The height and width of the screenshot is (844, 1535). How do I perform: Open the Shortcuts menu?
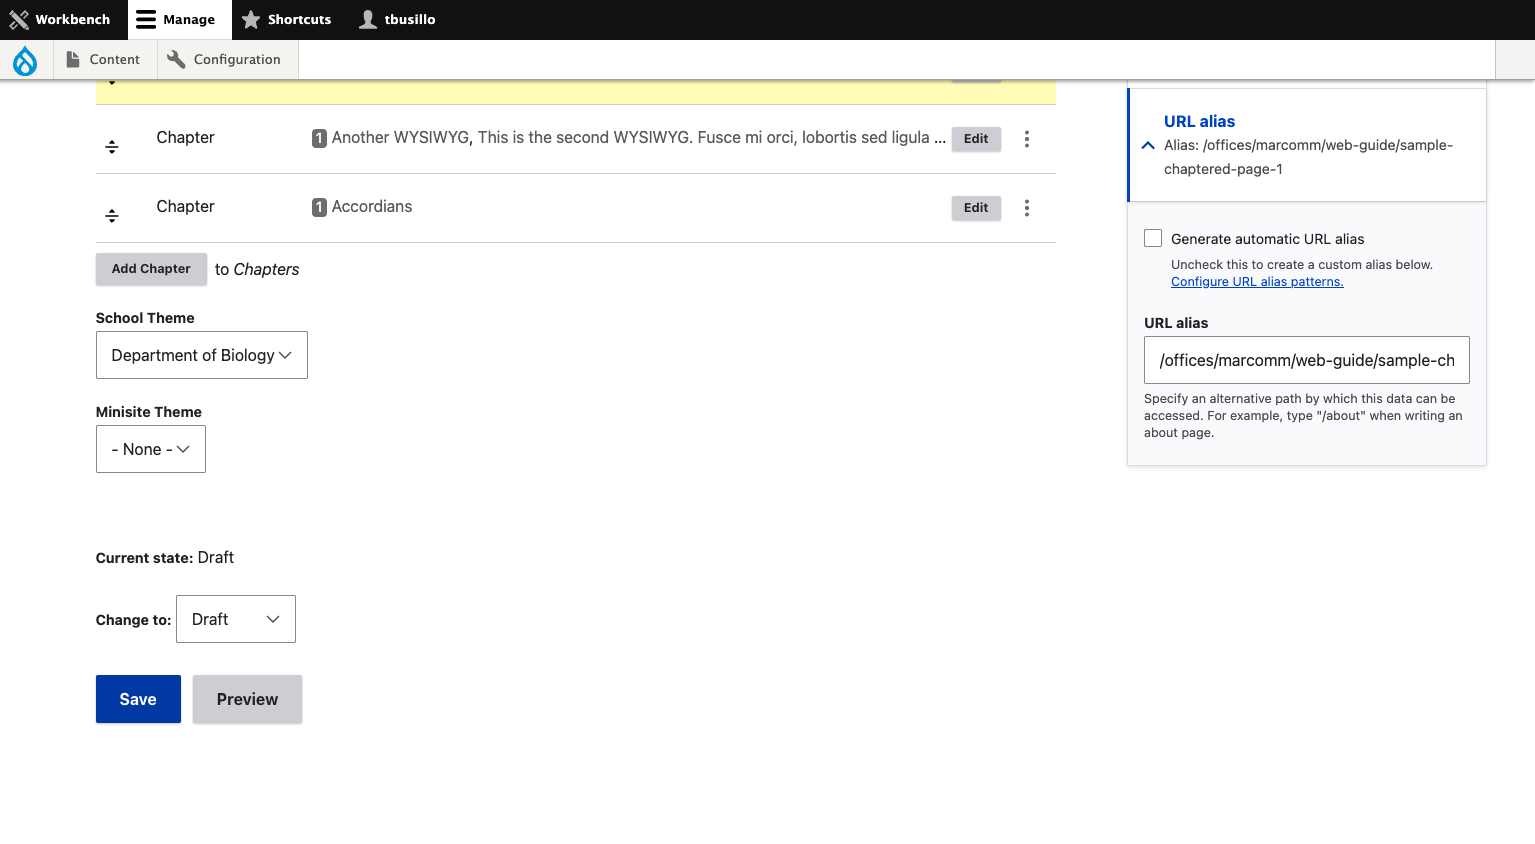(286, 20)
